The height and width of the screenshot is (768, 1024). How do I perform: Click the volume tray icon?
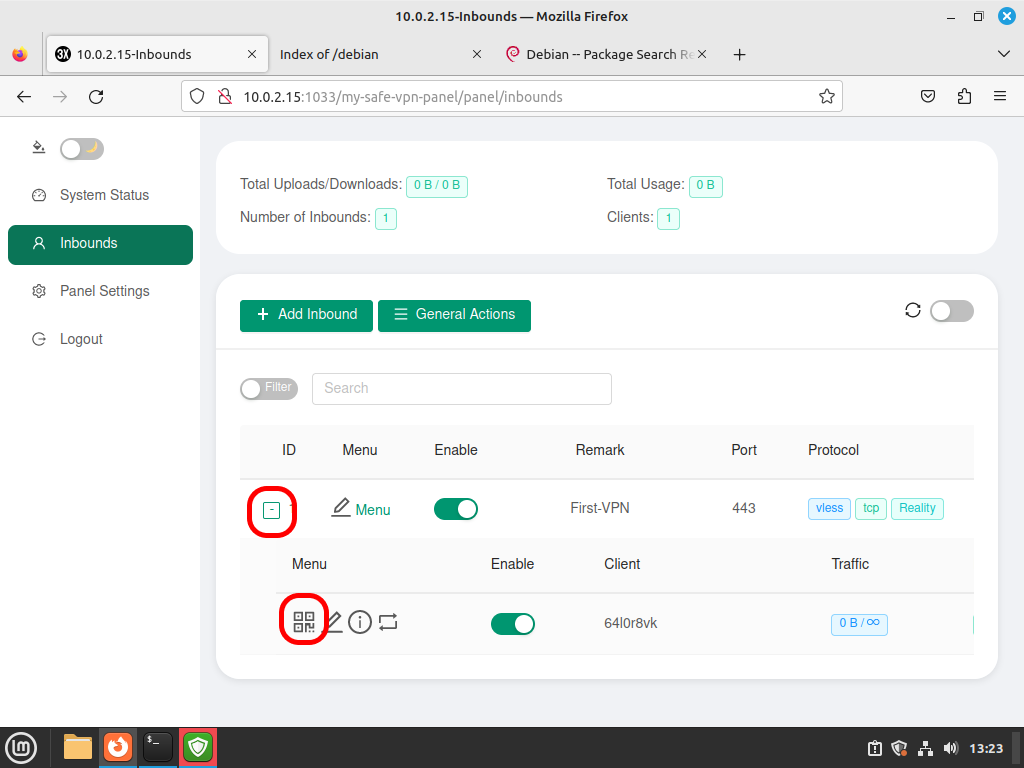pyautogui.click(x=951, y=748)
